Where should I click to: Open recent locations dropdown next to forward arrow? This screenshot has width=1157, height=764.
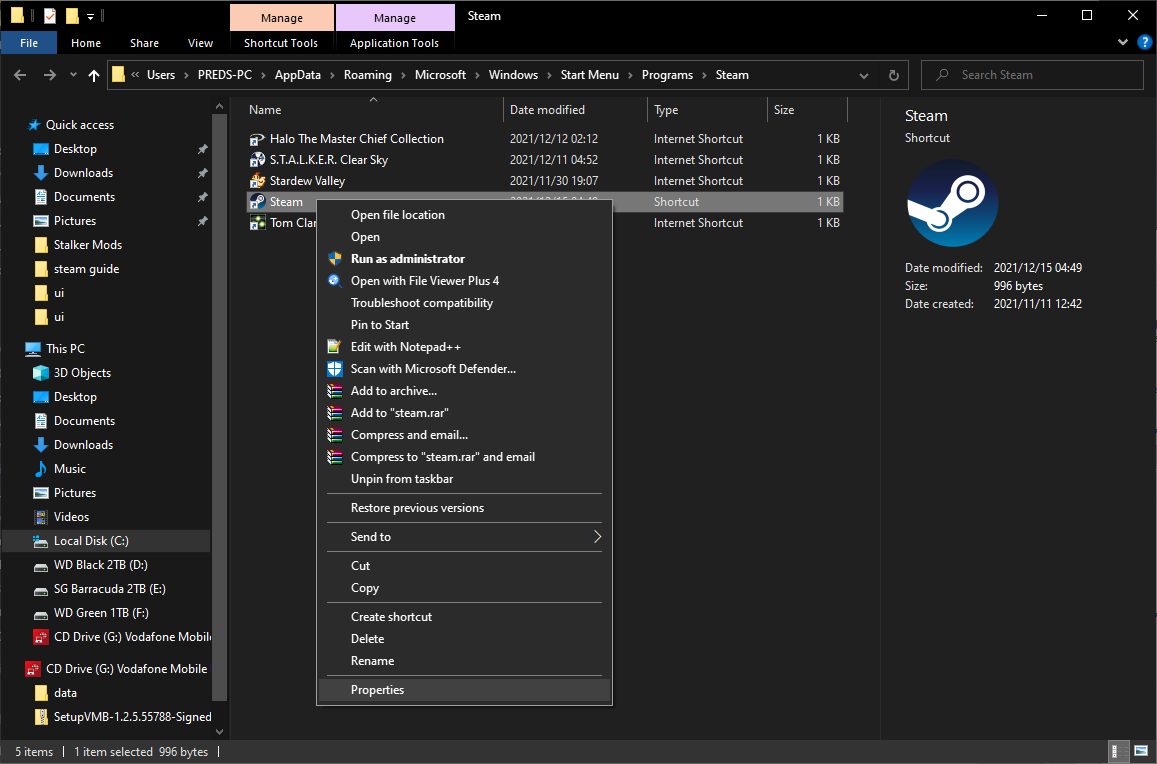coord(73,75)
